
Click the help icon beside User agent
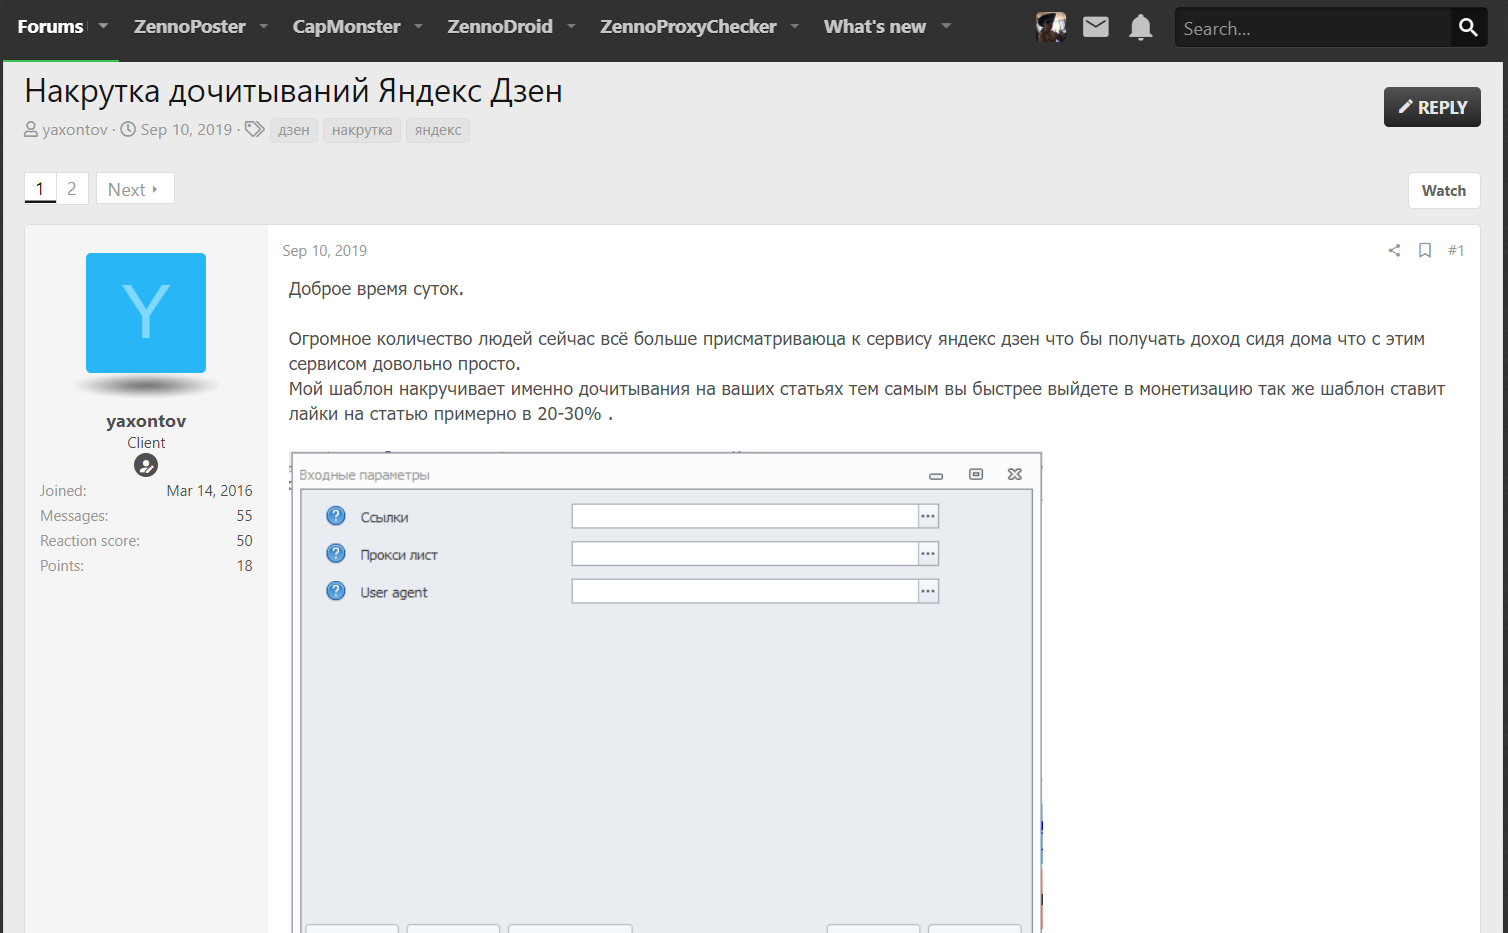pyautogui.click(x=336, y=591)
